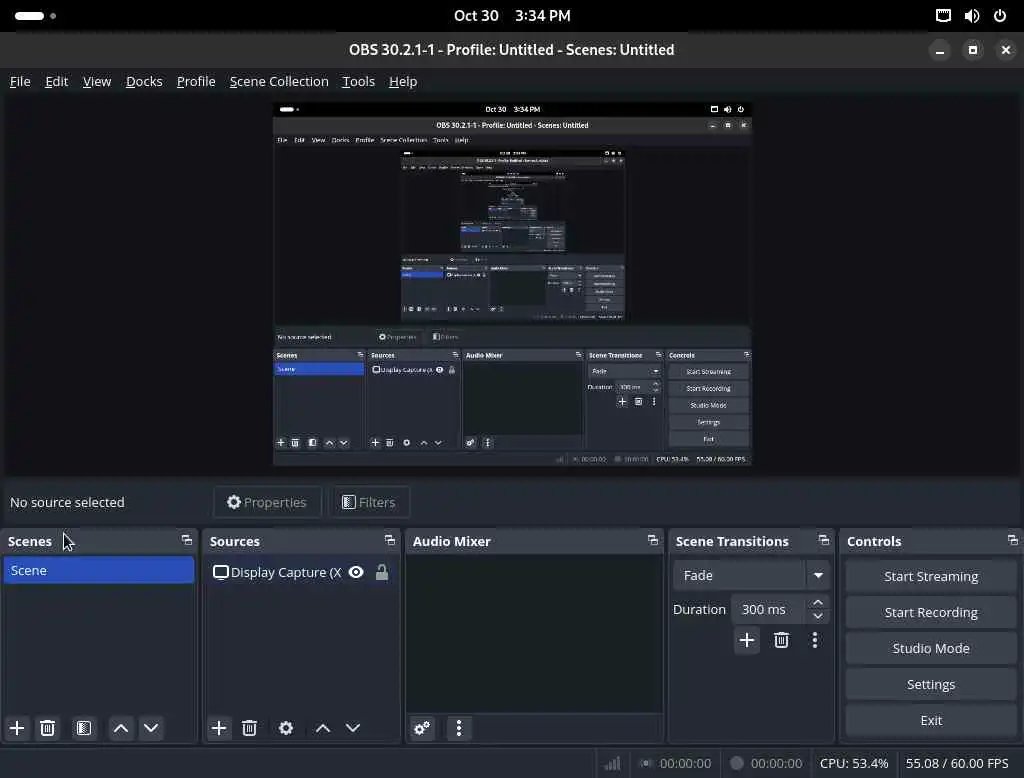Open the Help menu
The image size is (1024, 778).
[x=403, y=82]
